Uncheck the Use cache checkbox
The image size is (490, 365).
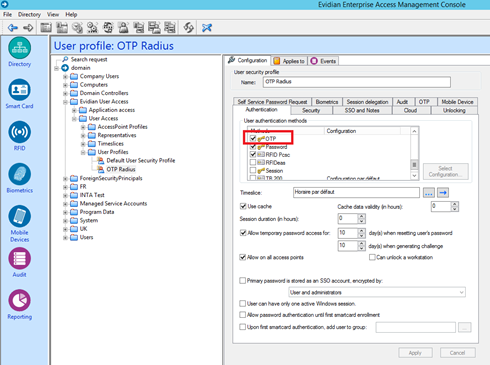pos(243,206)
